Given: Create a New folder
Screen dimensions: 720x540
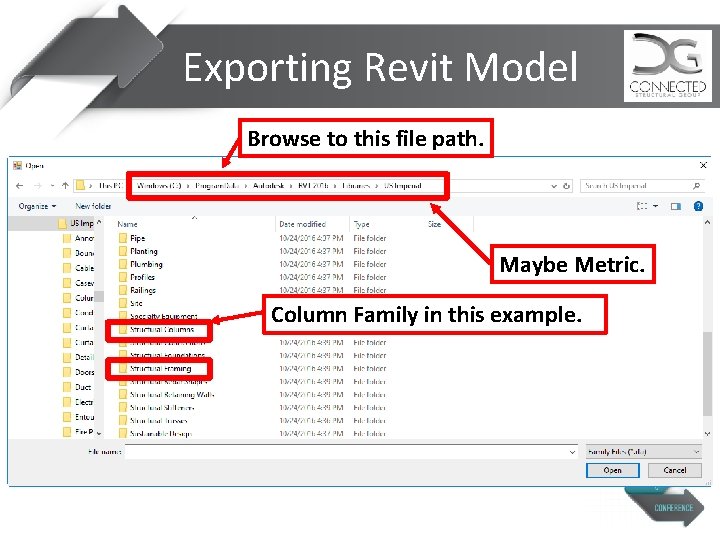Looking at the screenshot, I should (93, 206).
